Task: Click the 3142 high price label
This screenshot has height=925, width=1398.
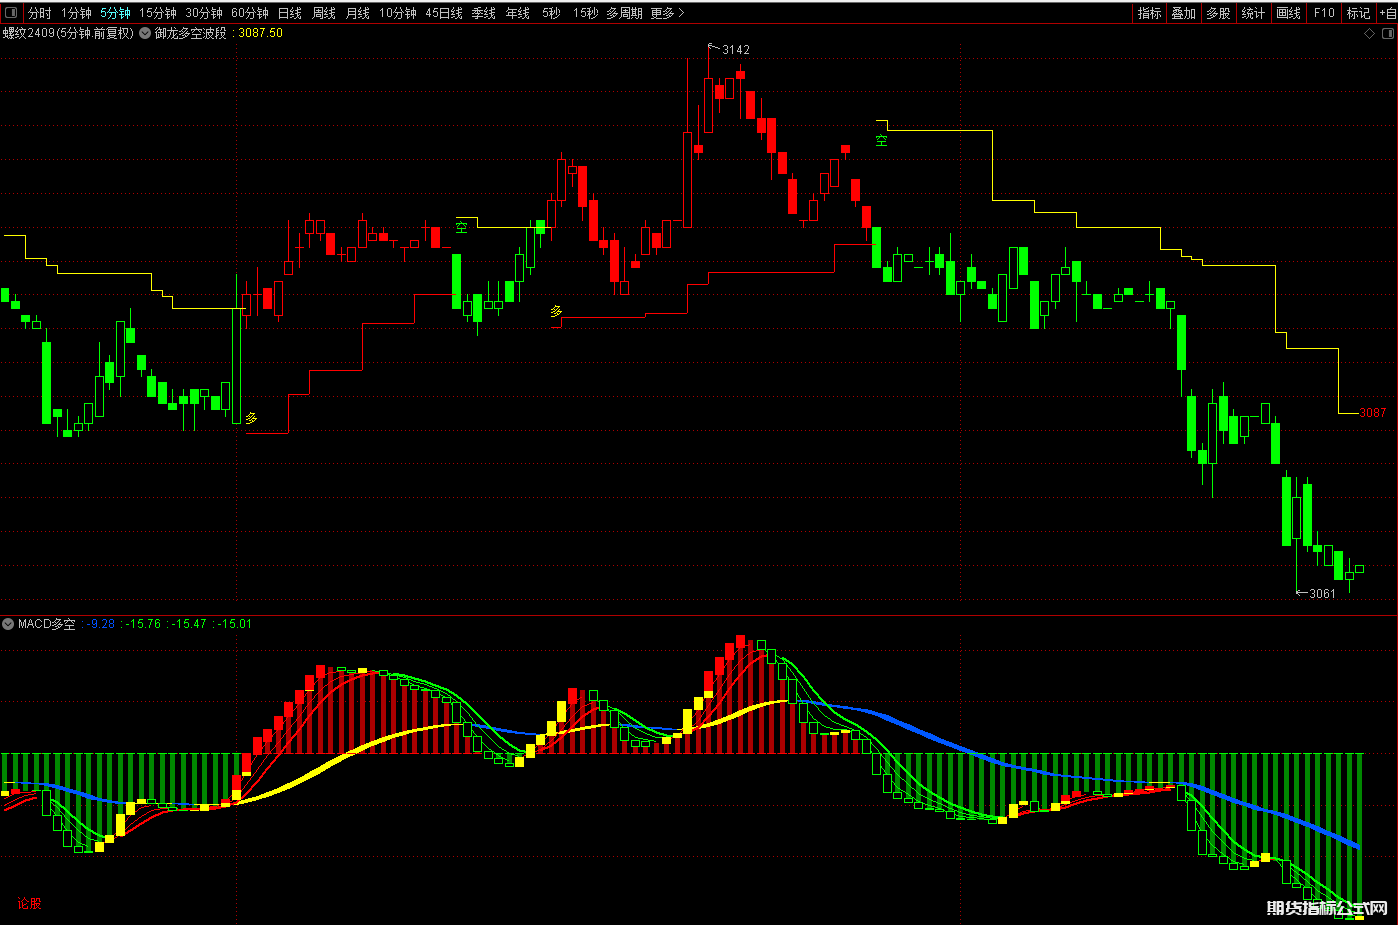Action: tap(735, 50)
